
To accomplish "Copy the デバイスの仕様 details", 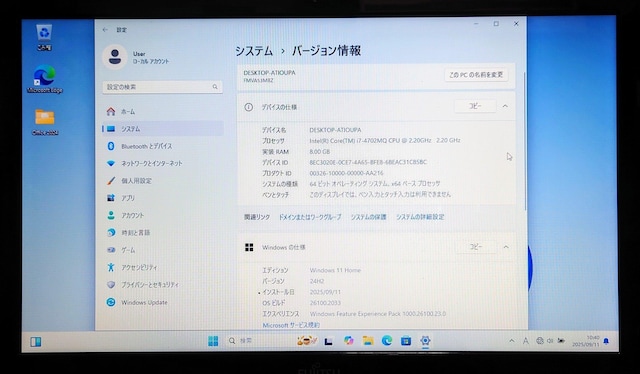I will pyautogui.click(x=475, y=106).
